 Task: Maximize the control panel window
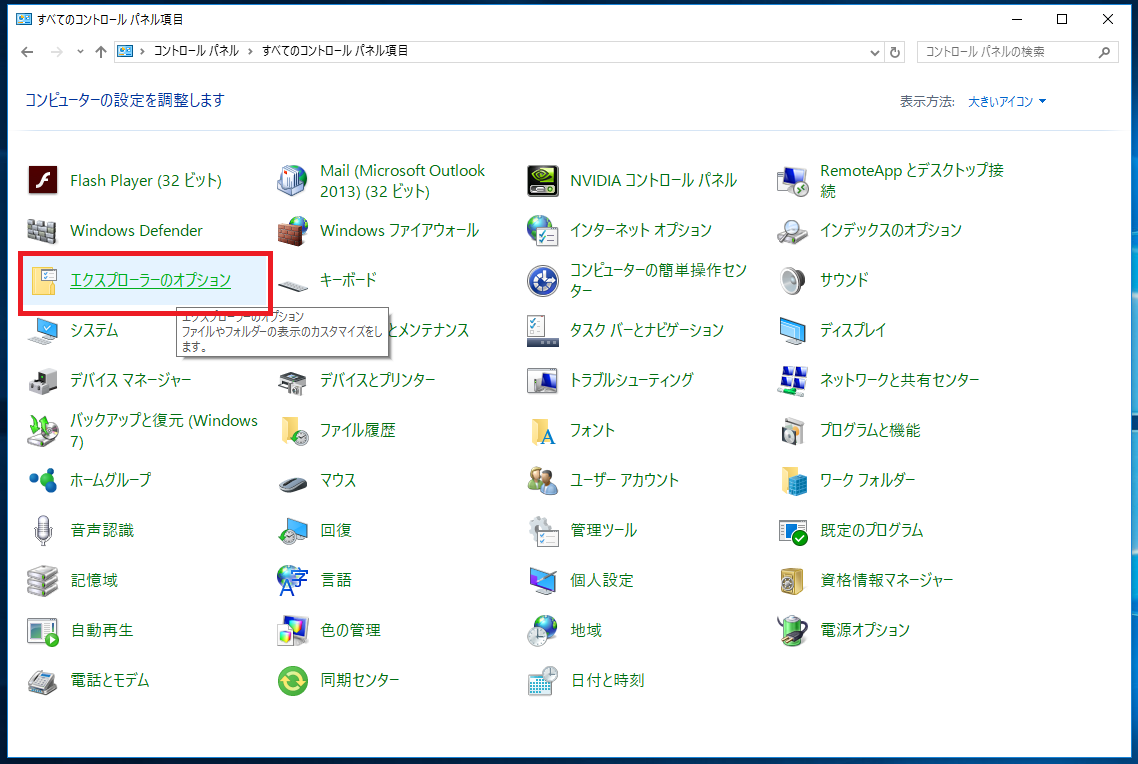coord(1062,20)
